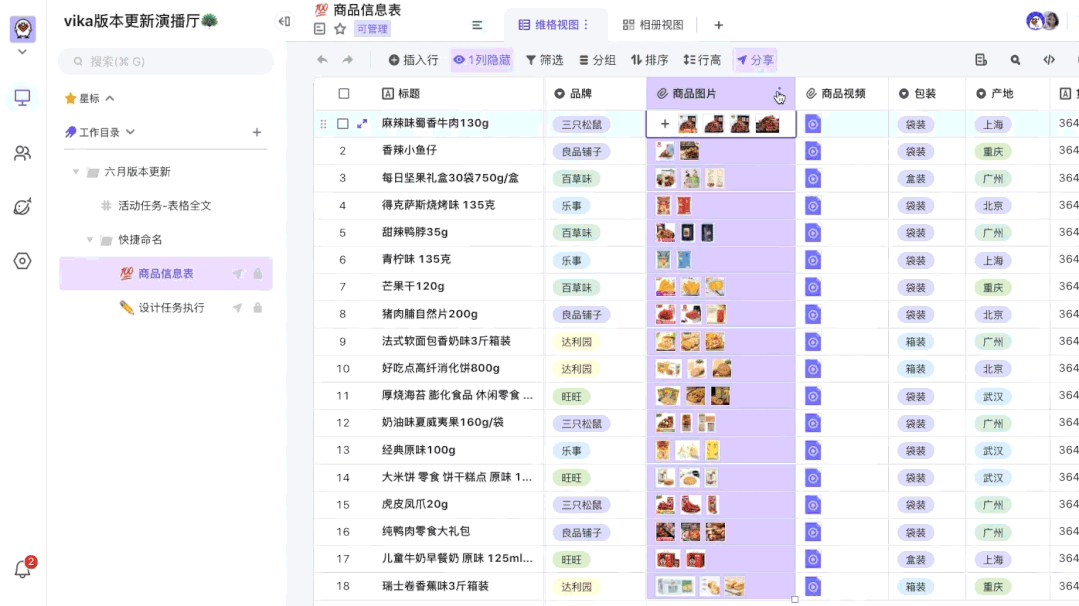This screenshot has width=1079, height=606.
Task: Add a new view with plus
Action: tap(718, 25)
